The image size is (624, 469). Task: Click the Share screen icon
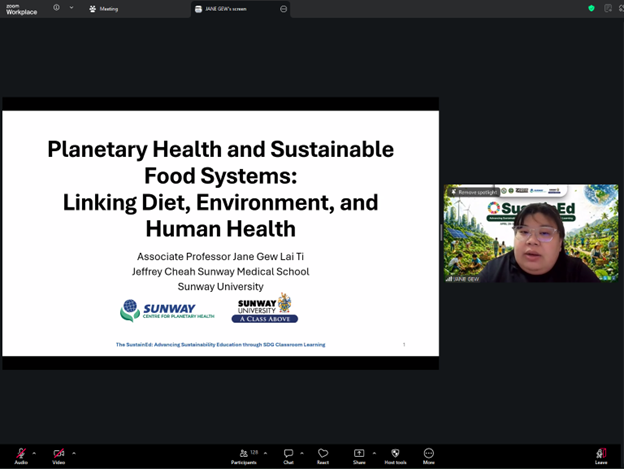[359, 454]
